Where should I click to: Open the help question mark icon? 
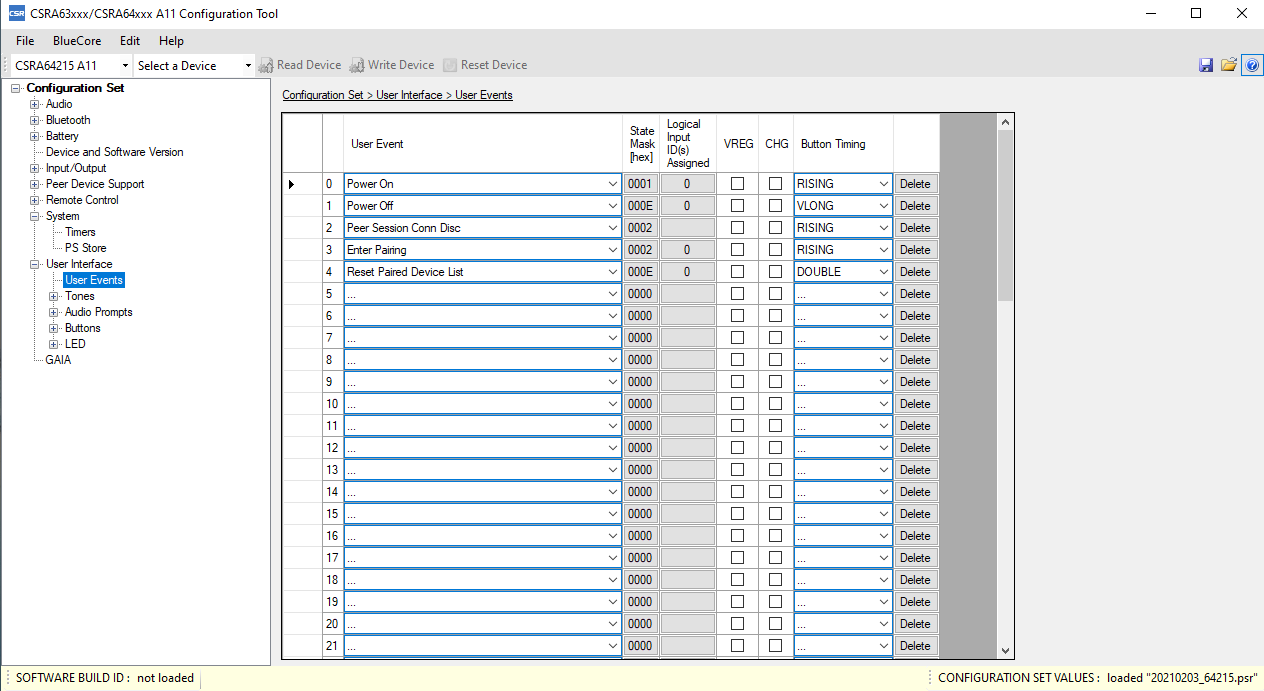pos(1251,65)
